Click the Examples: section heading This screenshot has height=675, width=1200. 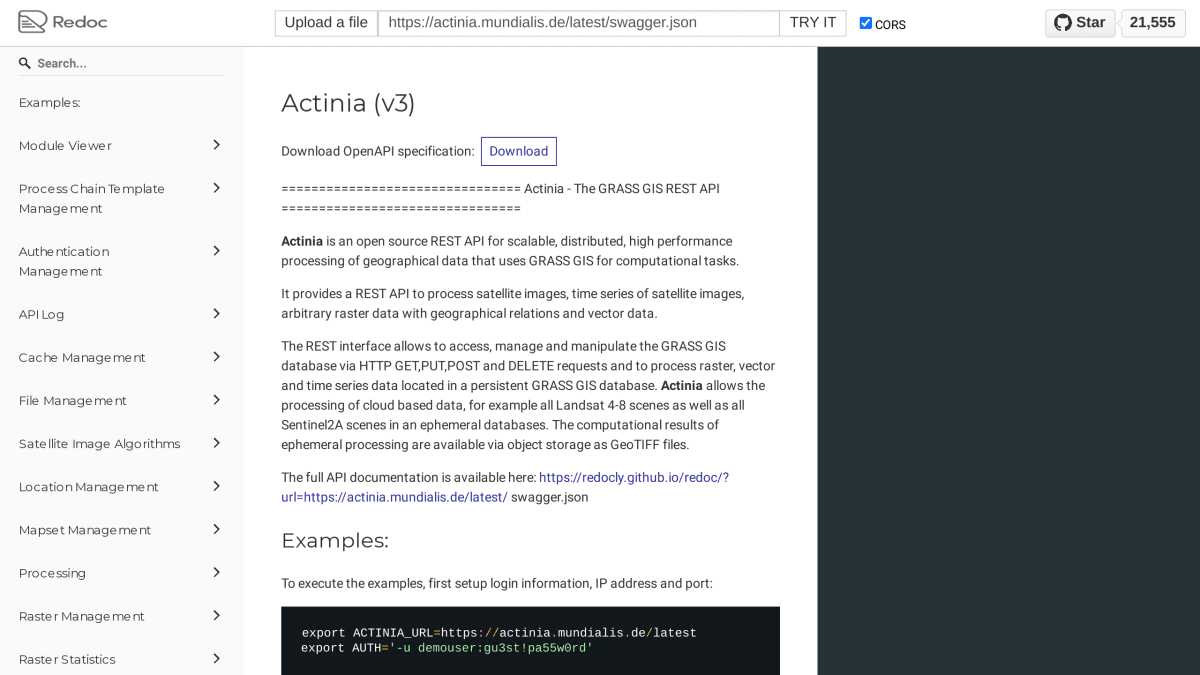pos(335,541)
